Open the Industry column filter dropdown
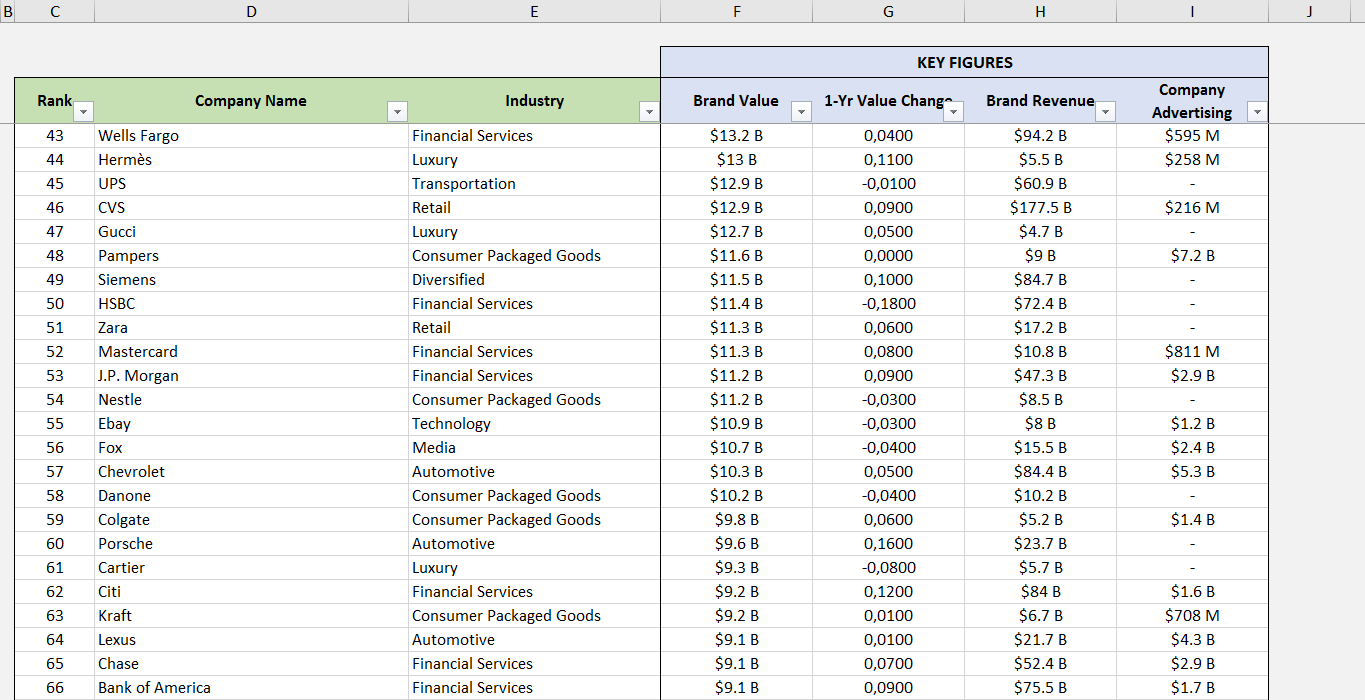The width and height of the screenshot is (1365, 700). tap(650, 112)
